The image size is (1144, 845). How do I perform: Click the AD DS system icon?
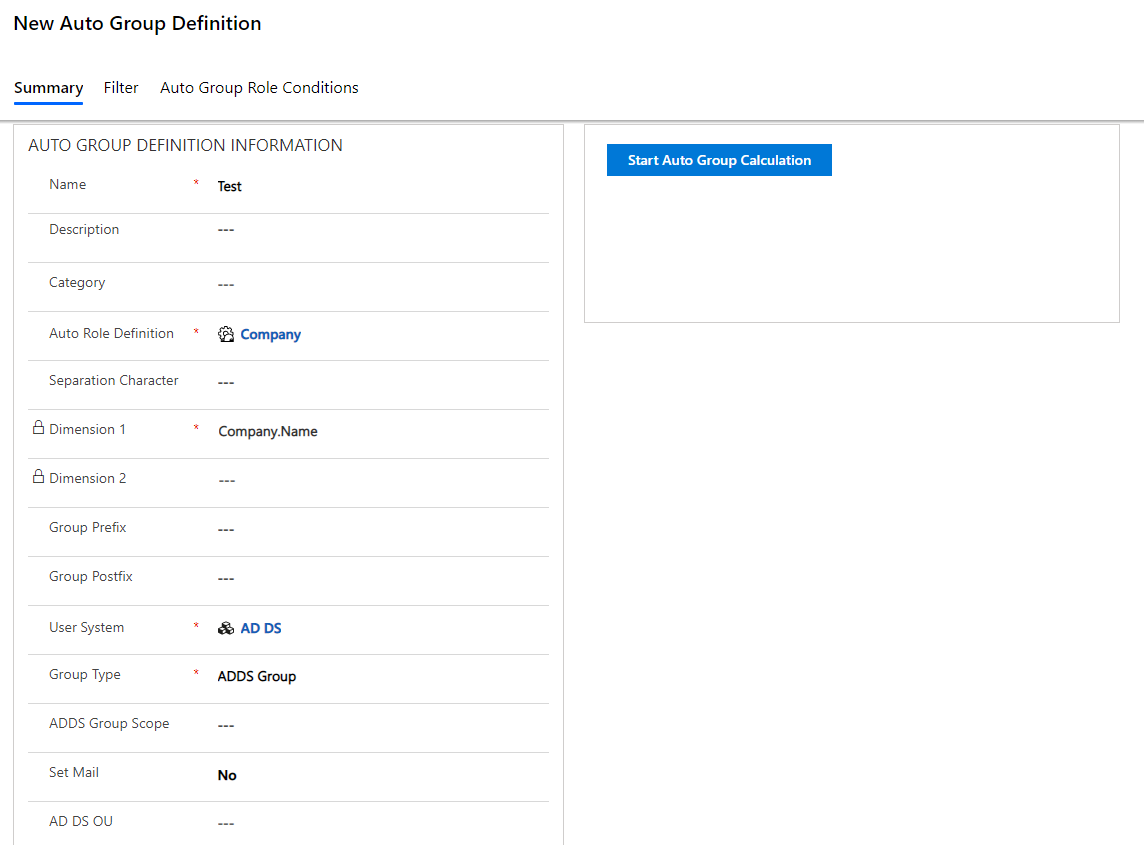[226, 629]
